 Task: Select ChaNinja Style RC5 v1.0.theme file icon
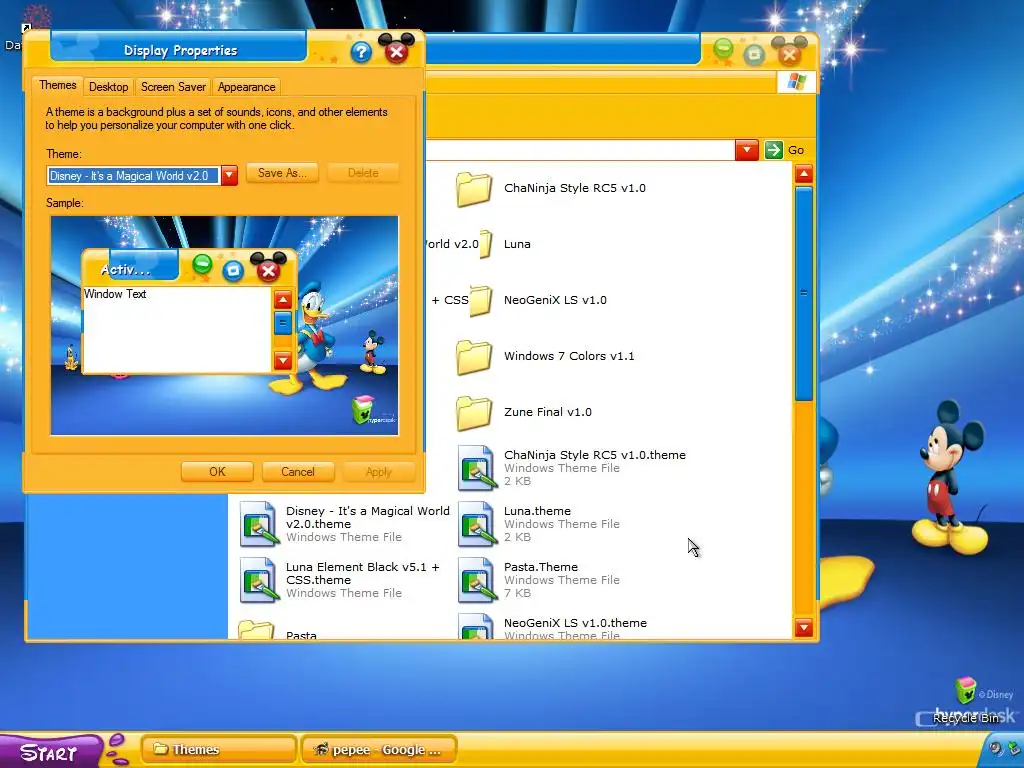pos(476,468)
